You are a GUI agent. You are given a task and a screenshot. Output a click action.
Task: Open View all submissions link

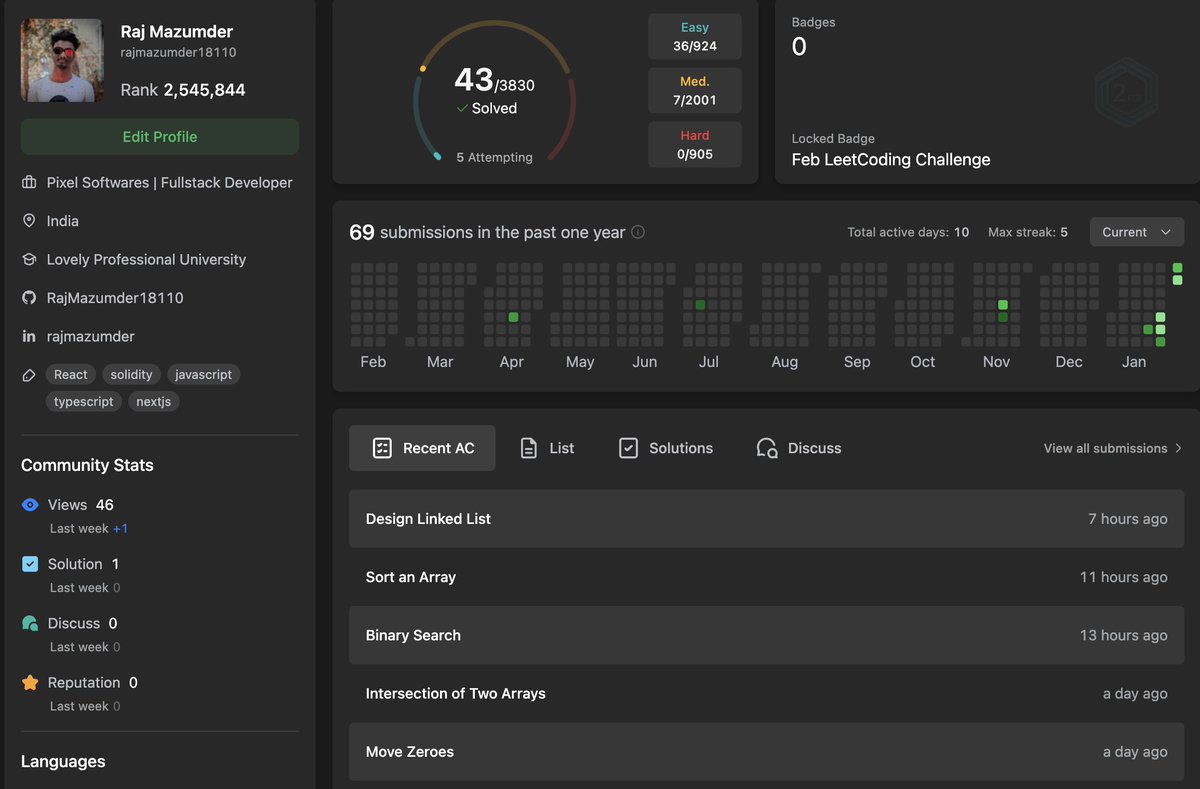point(1105,448)
